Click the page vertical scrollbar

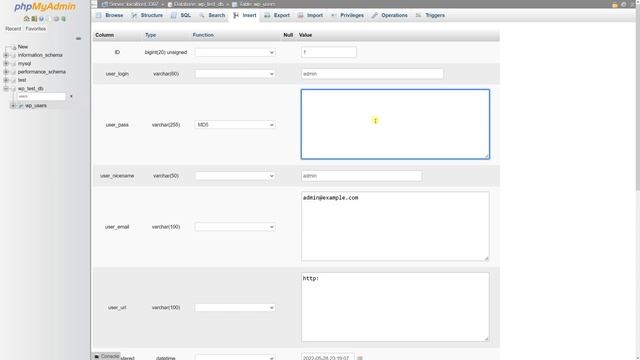point(638,98)
